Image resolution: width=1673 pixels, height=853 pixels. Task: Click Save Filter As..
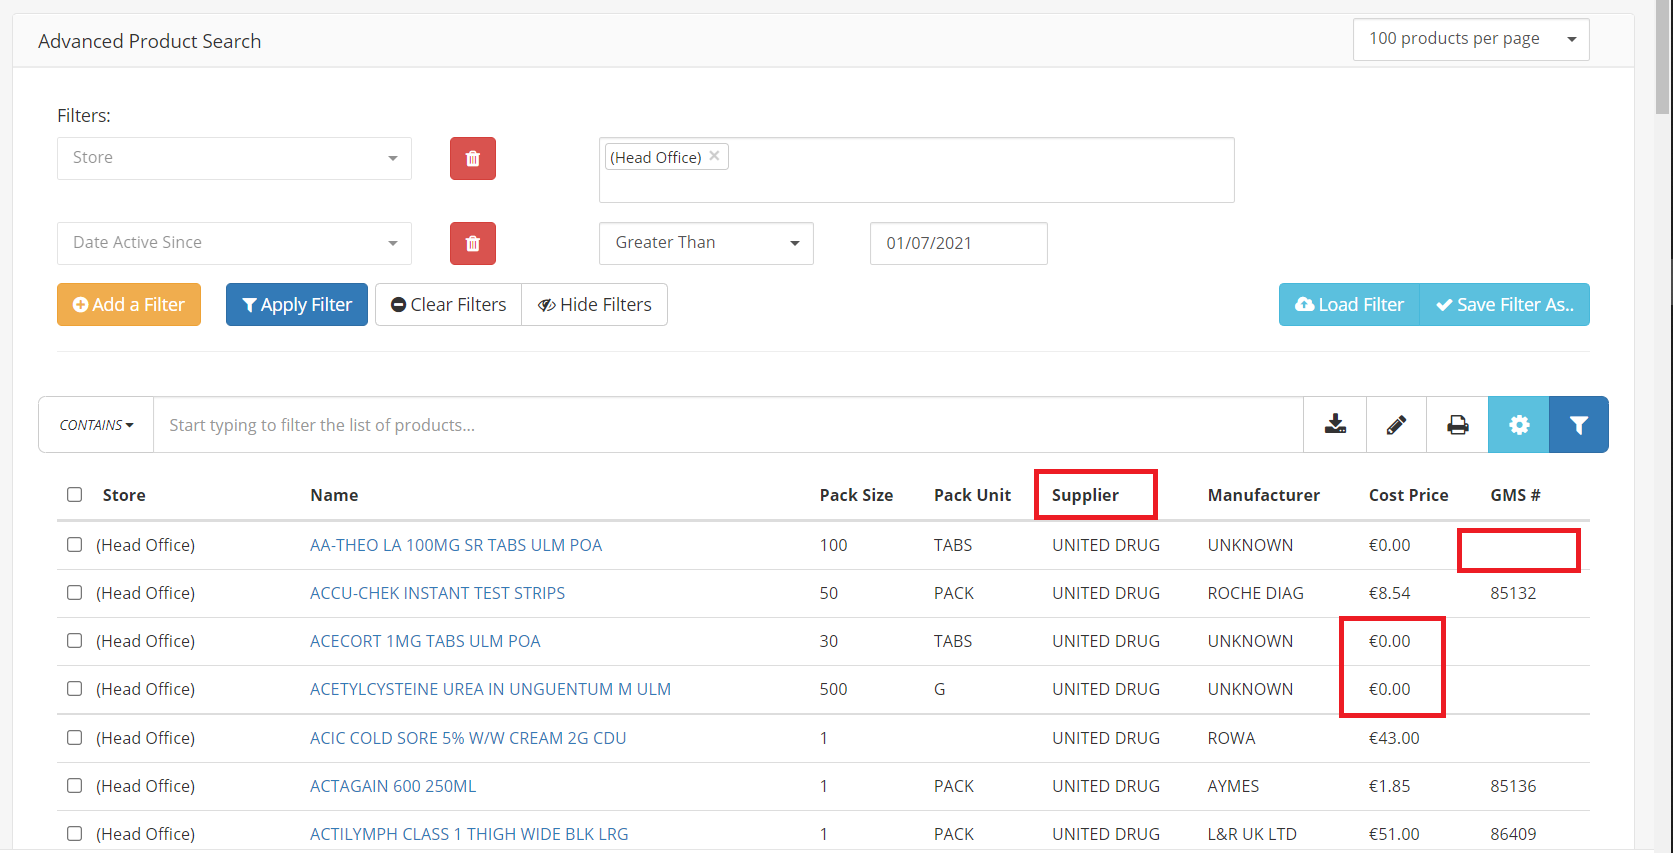click(1505, 305)
